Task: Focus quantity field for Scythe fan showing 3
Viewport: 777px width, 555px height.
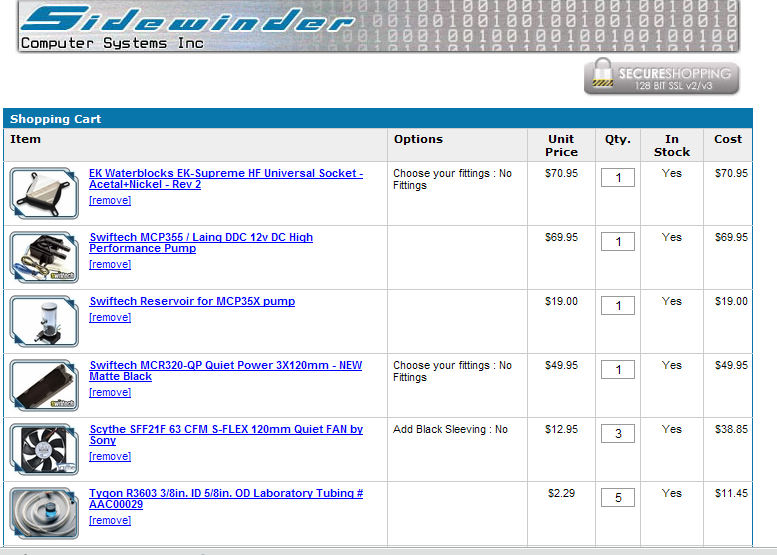Action: (x=618, y=434)
